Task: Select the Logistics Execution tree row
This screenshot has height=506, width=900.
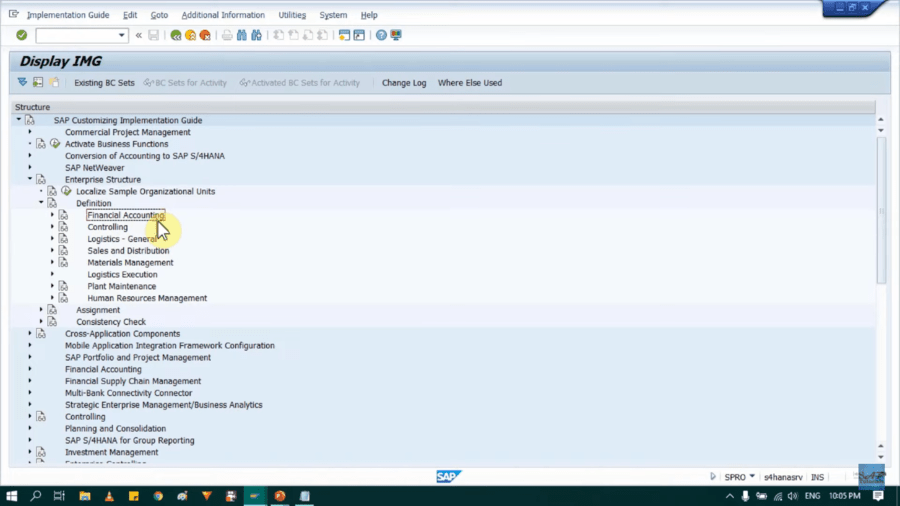Action: [x=122, y=274]
